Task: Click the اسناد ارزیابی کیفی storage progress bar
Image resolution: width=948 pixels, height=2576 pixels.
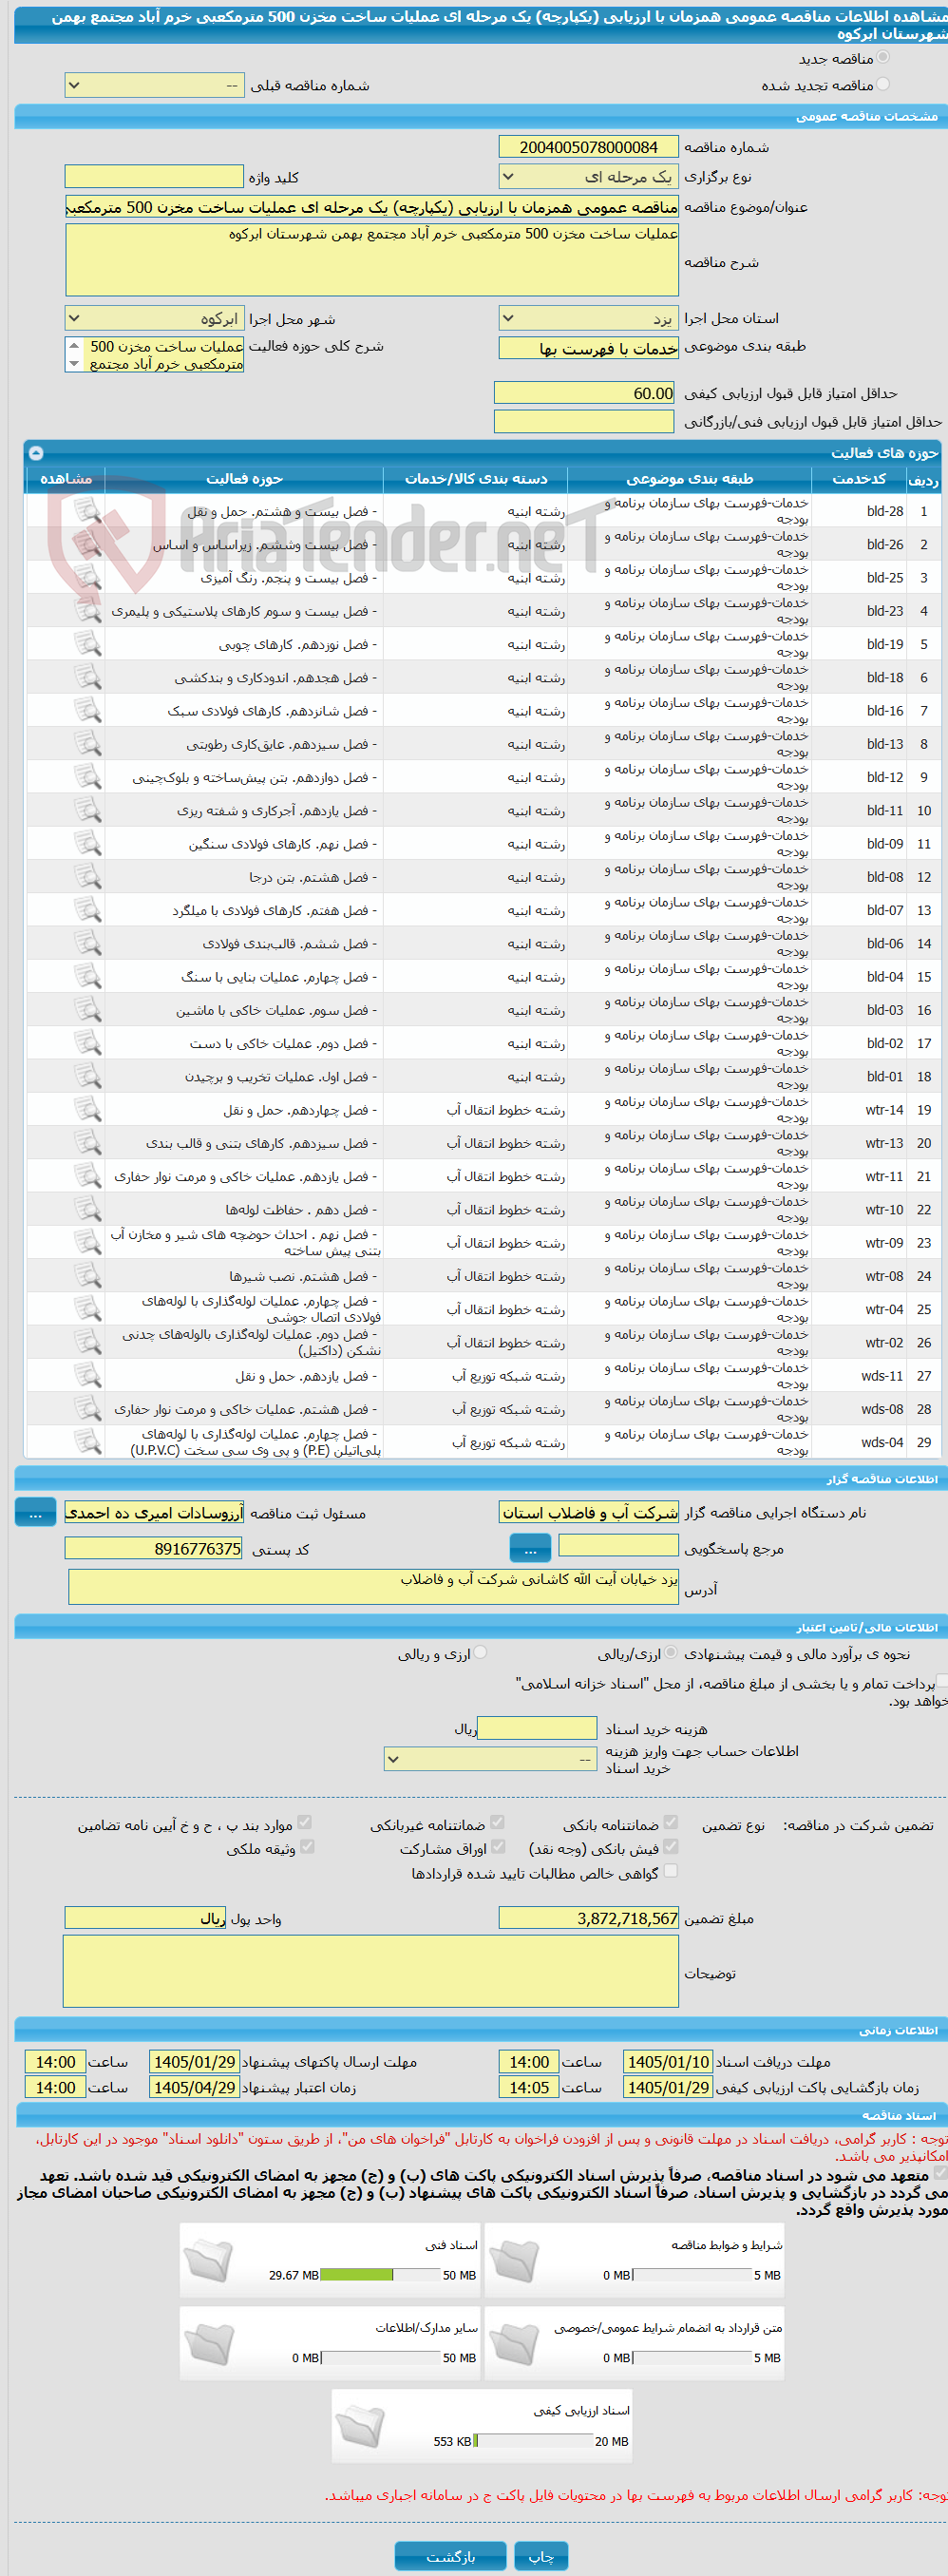Action: point(533,2441)
